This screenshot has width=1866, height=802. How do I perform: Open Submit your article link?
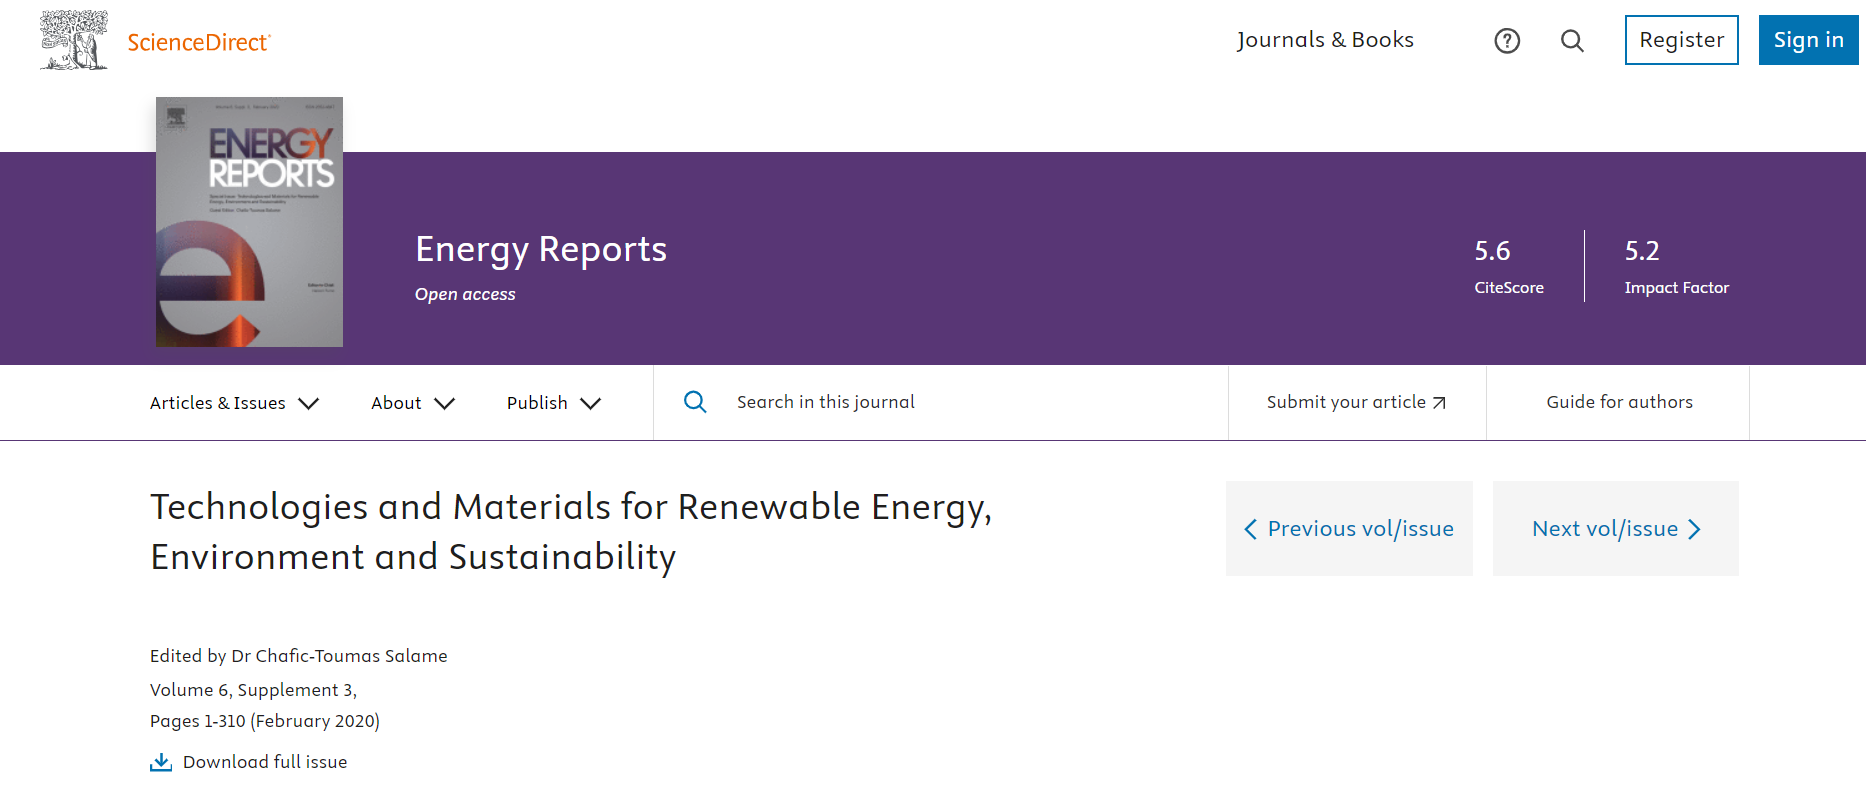coord(1357,402)
